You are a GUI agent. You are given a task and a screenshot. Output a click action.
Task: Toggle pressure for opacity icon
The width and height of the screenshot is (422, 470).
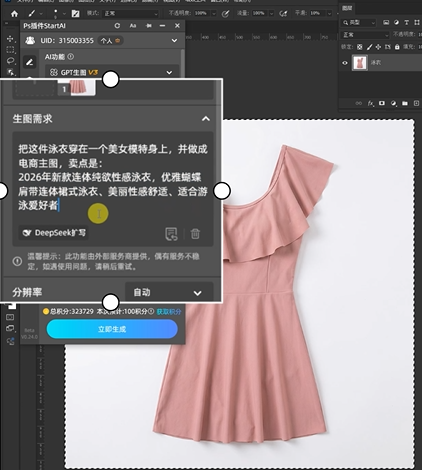point(226,14)
